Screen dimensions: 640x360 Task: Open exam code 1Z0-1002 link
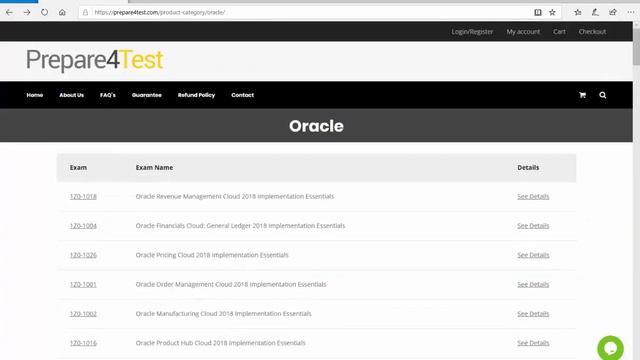click(83, 314)
